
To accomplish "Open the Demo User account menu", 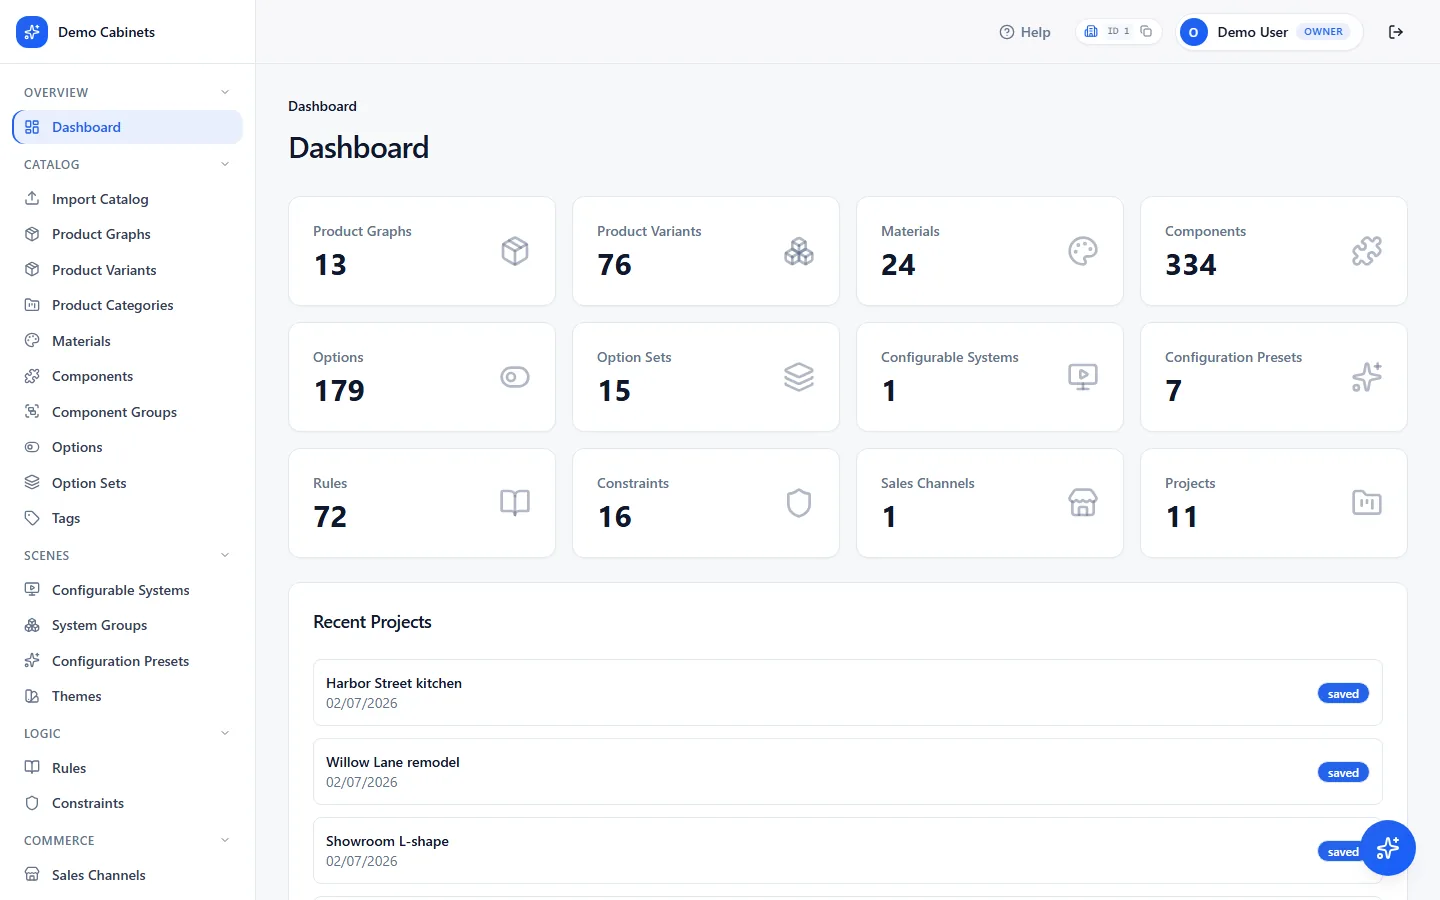I will coord(1269,32).
